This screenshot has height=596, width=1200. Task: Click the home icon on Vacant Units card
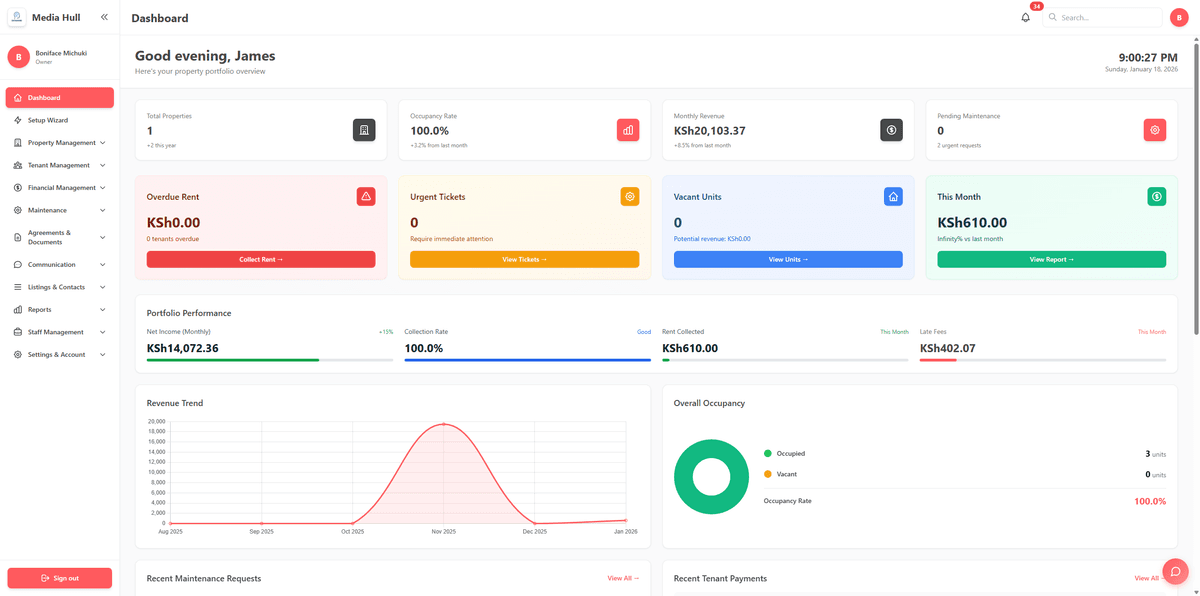(893, 196)
